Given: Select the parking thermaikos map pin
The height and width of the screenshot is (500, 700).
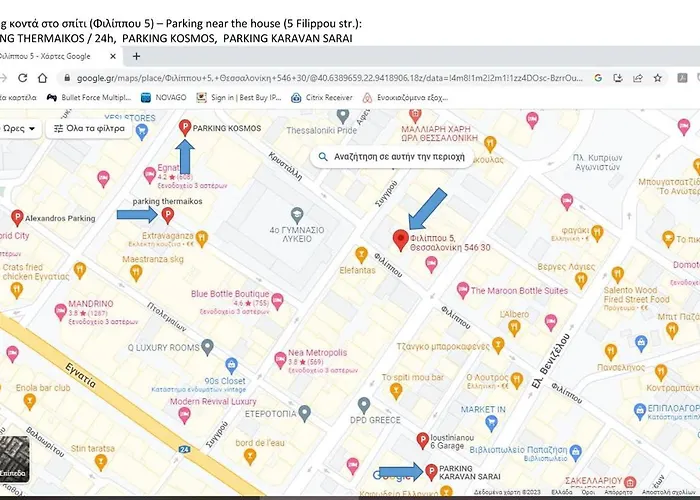Looking at the screenshot, I should point(167,215).
